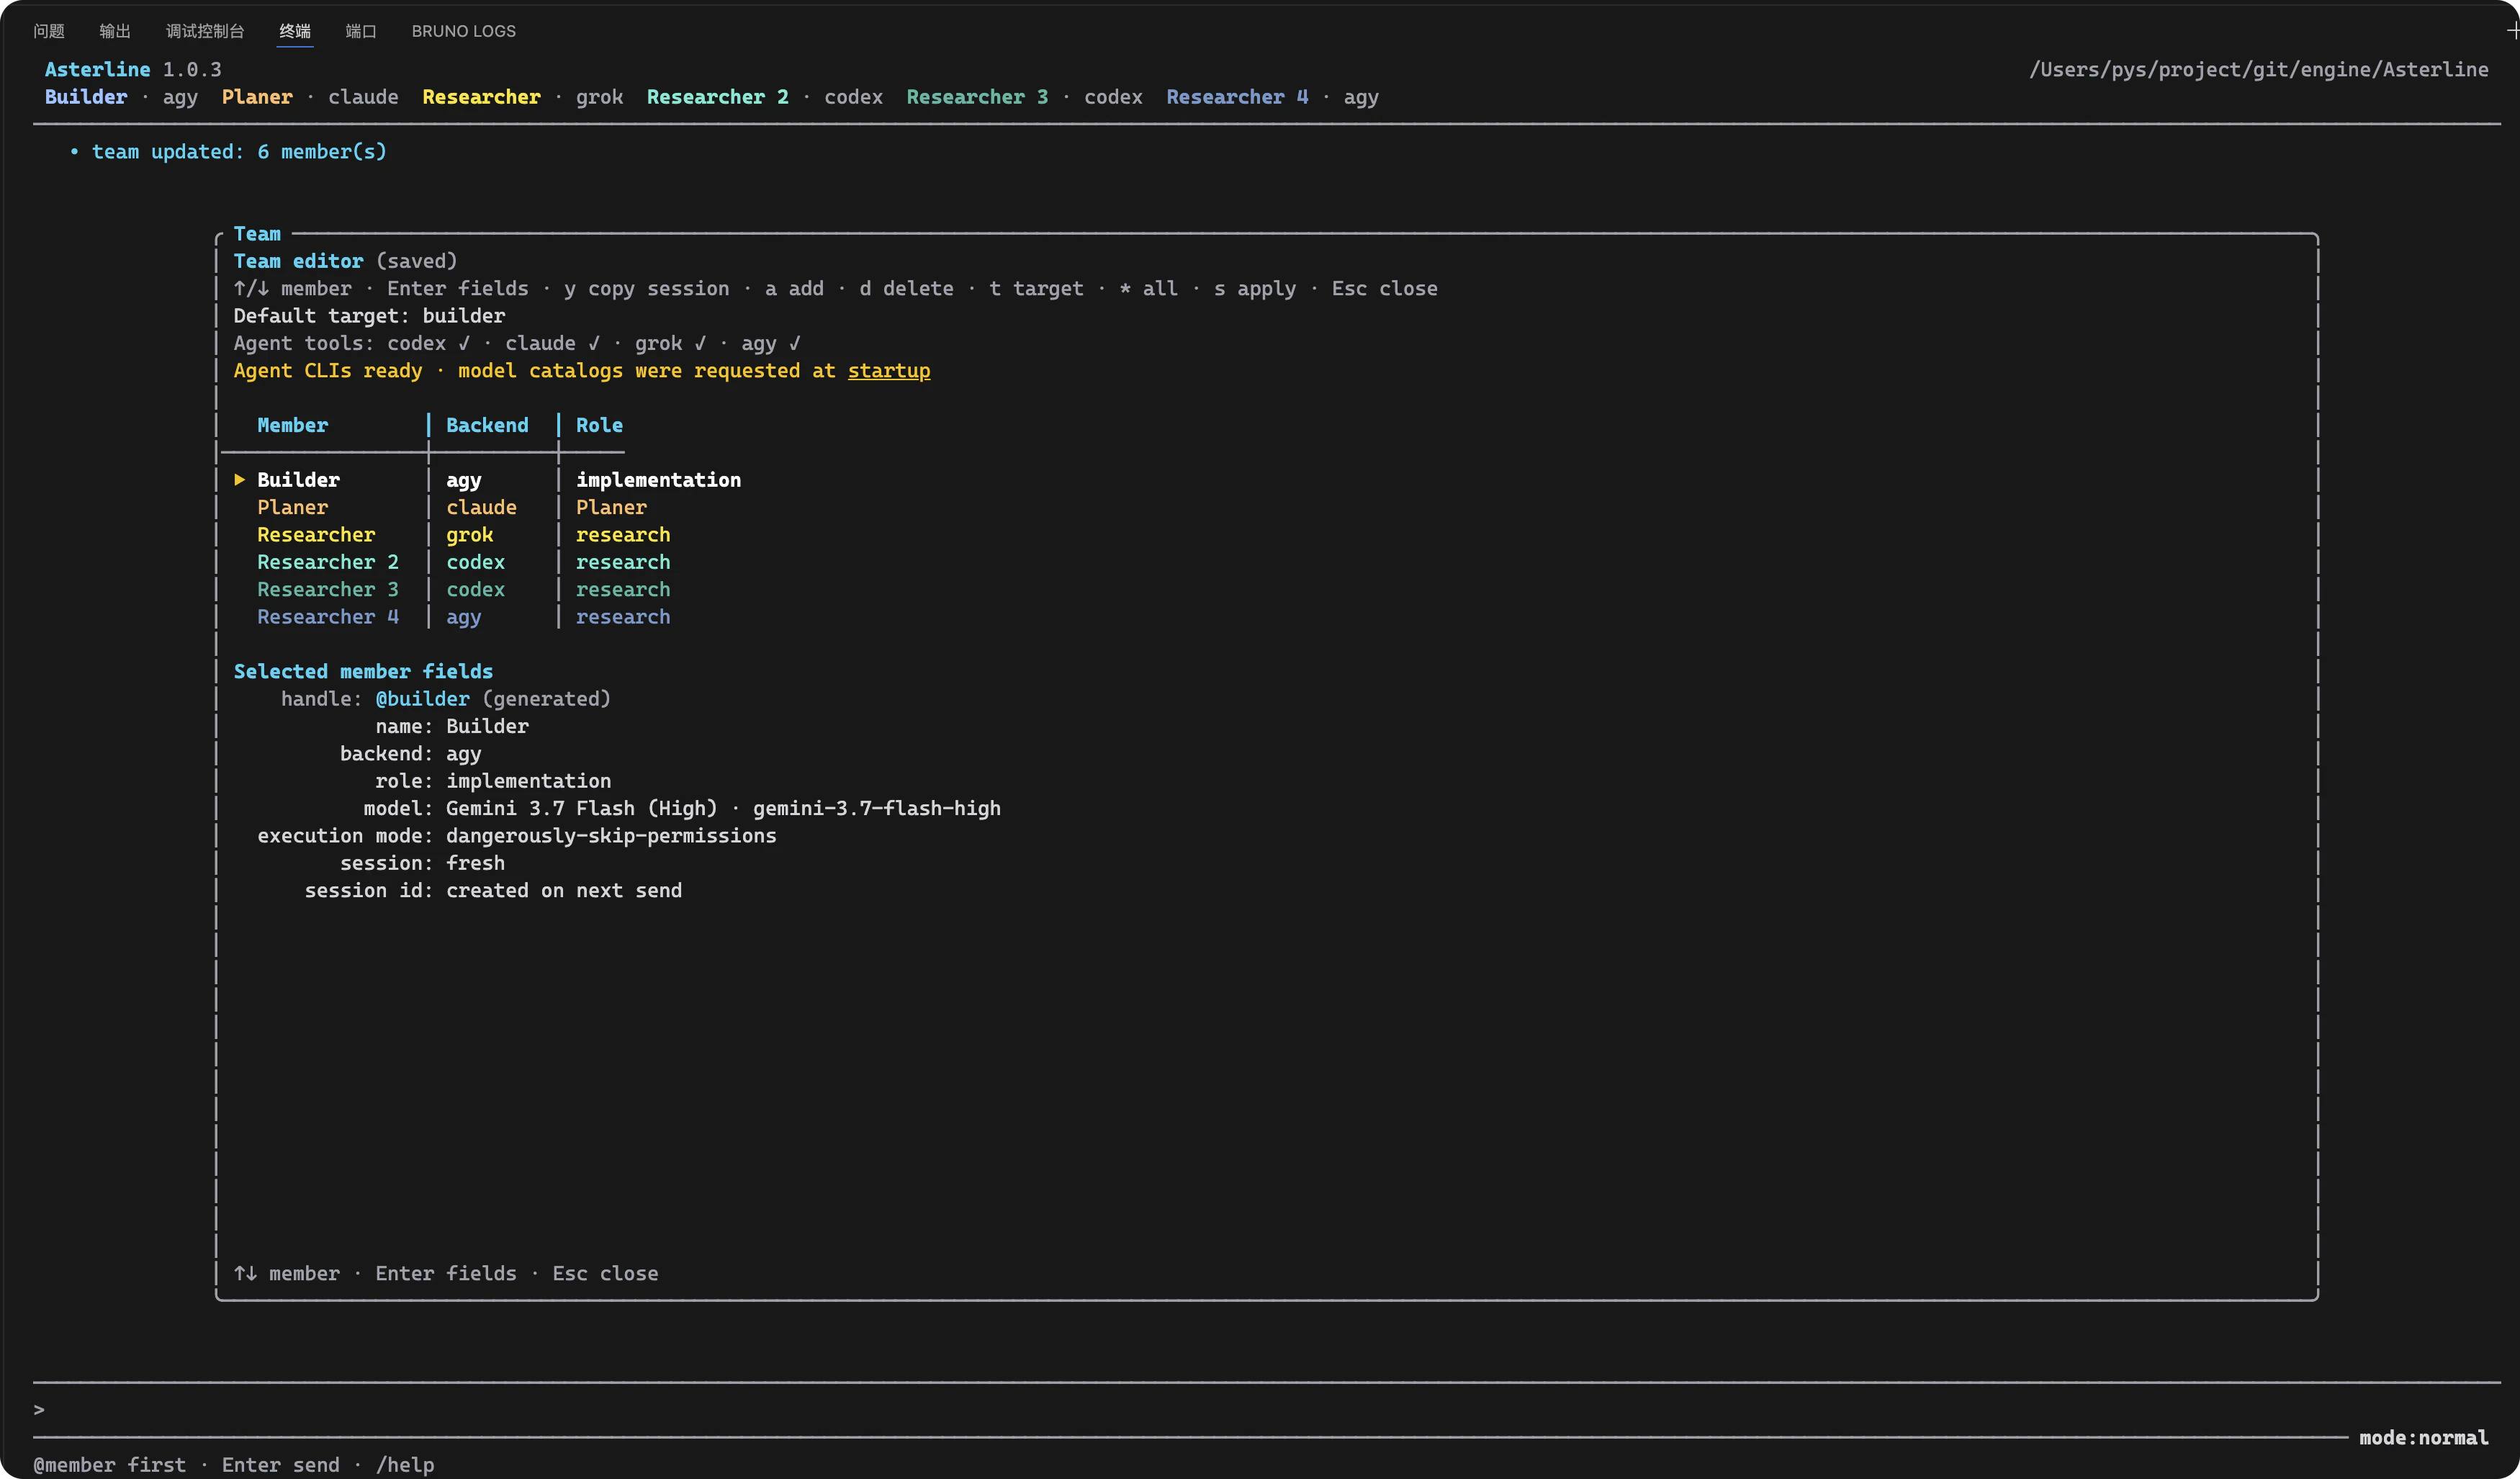Click the mode:normal status indicator
The image size is (2520, 1479).
2424,1438
